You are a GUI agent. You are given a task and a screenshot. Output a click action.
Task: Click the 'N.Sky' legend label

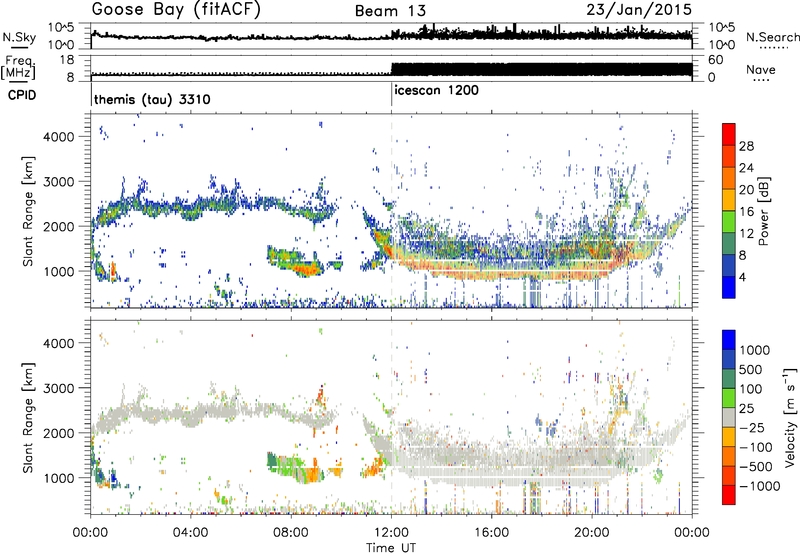pyautogui.click(x=19, y=37)
